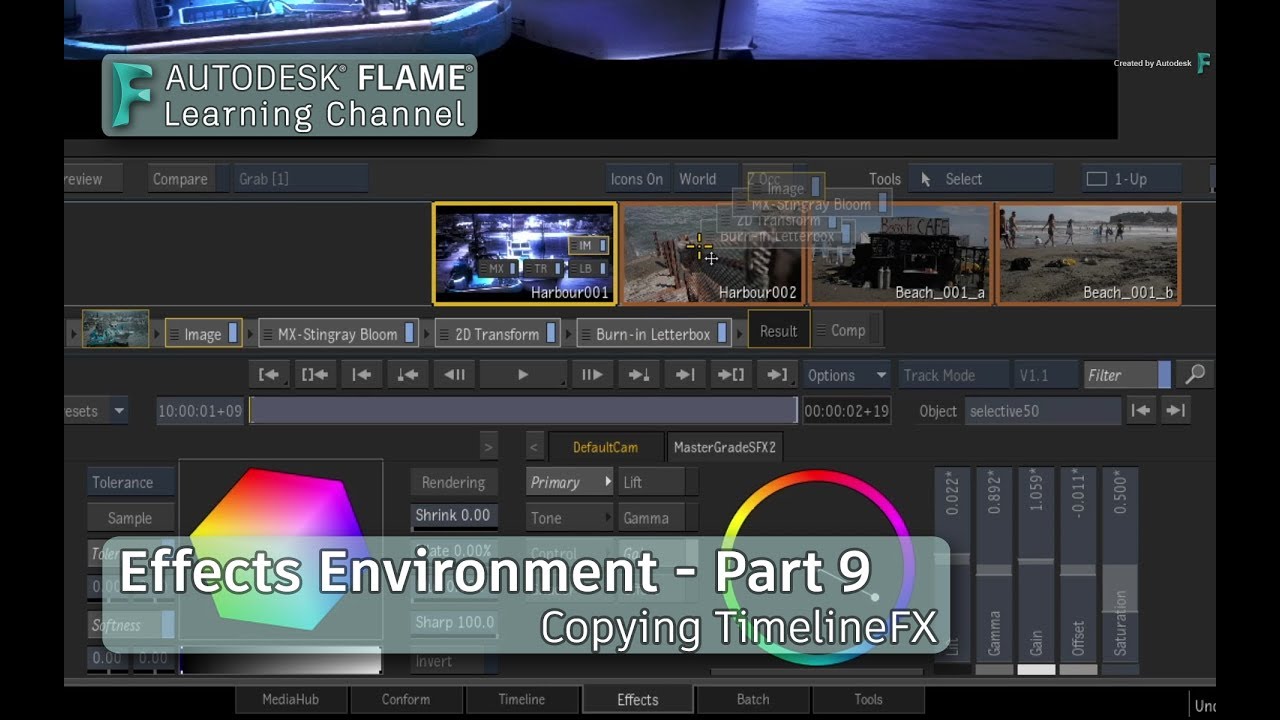
Task: Step back one frame
Action: (454, 375)
